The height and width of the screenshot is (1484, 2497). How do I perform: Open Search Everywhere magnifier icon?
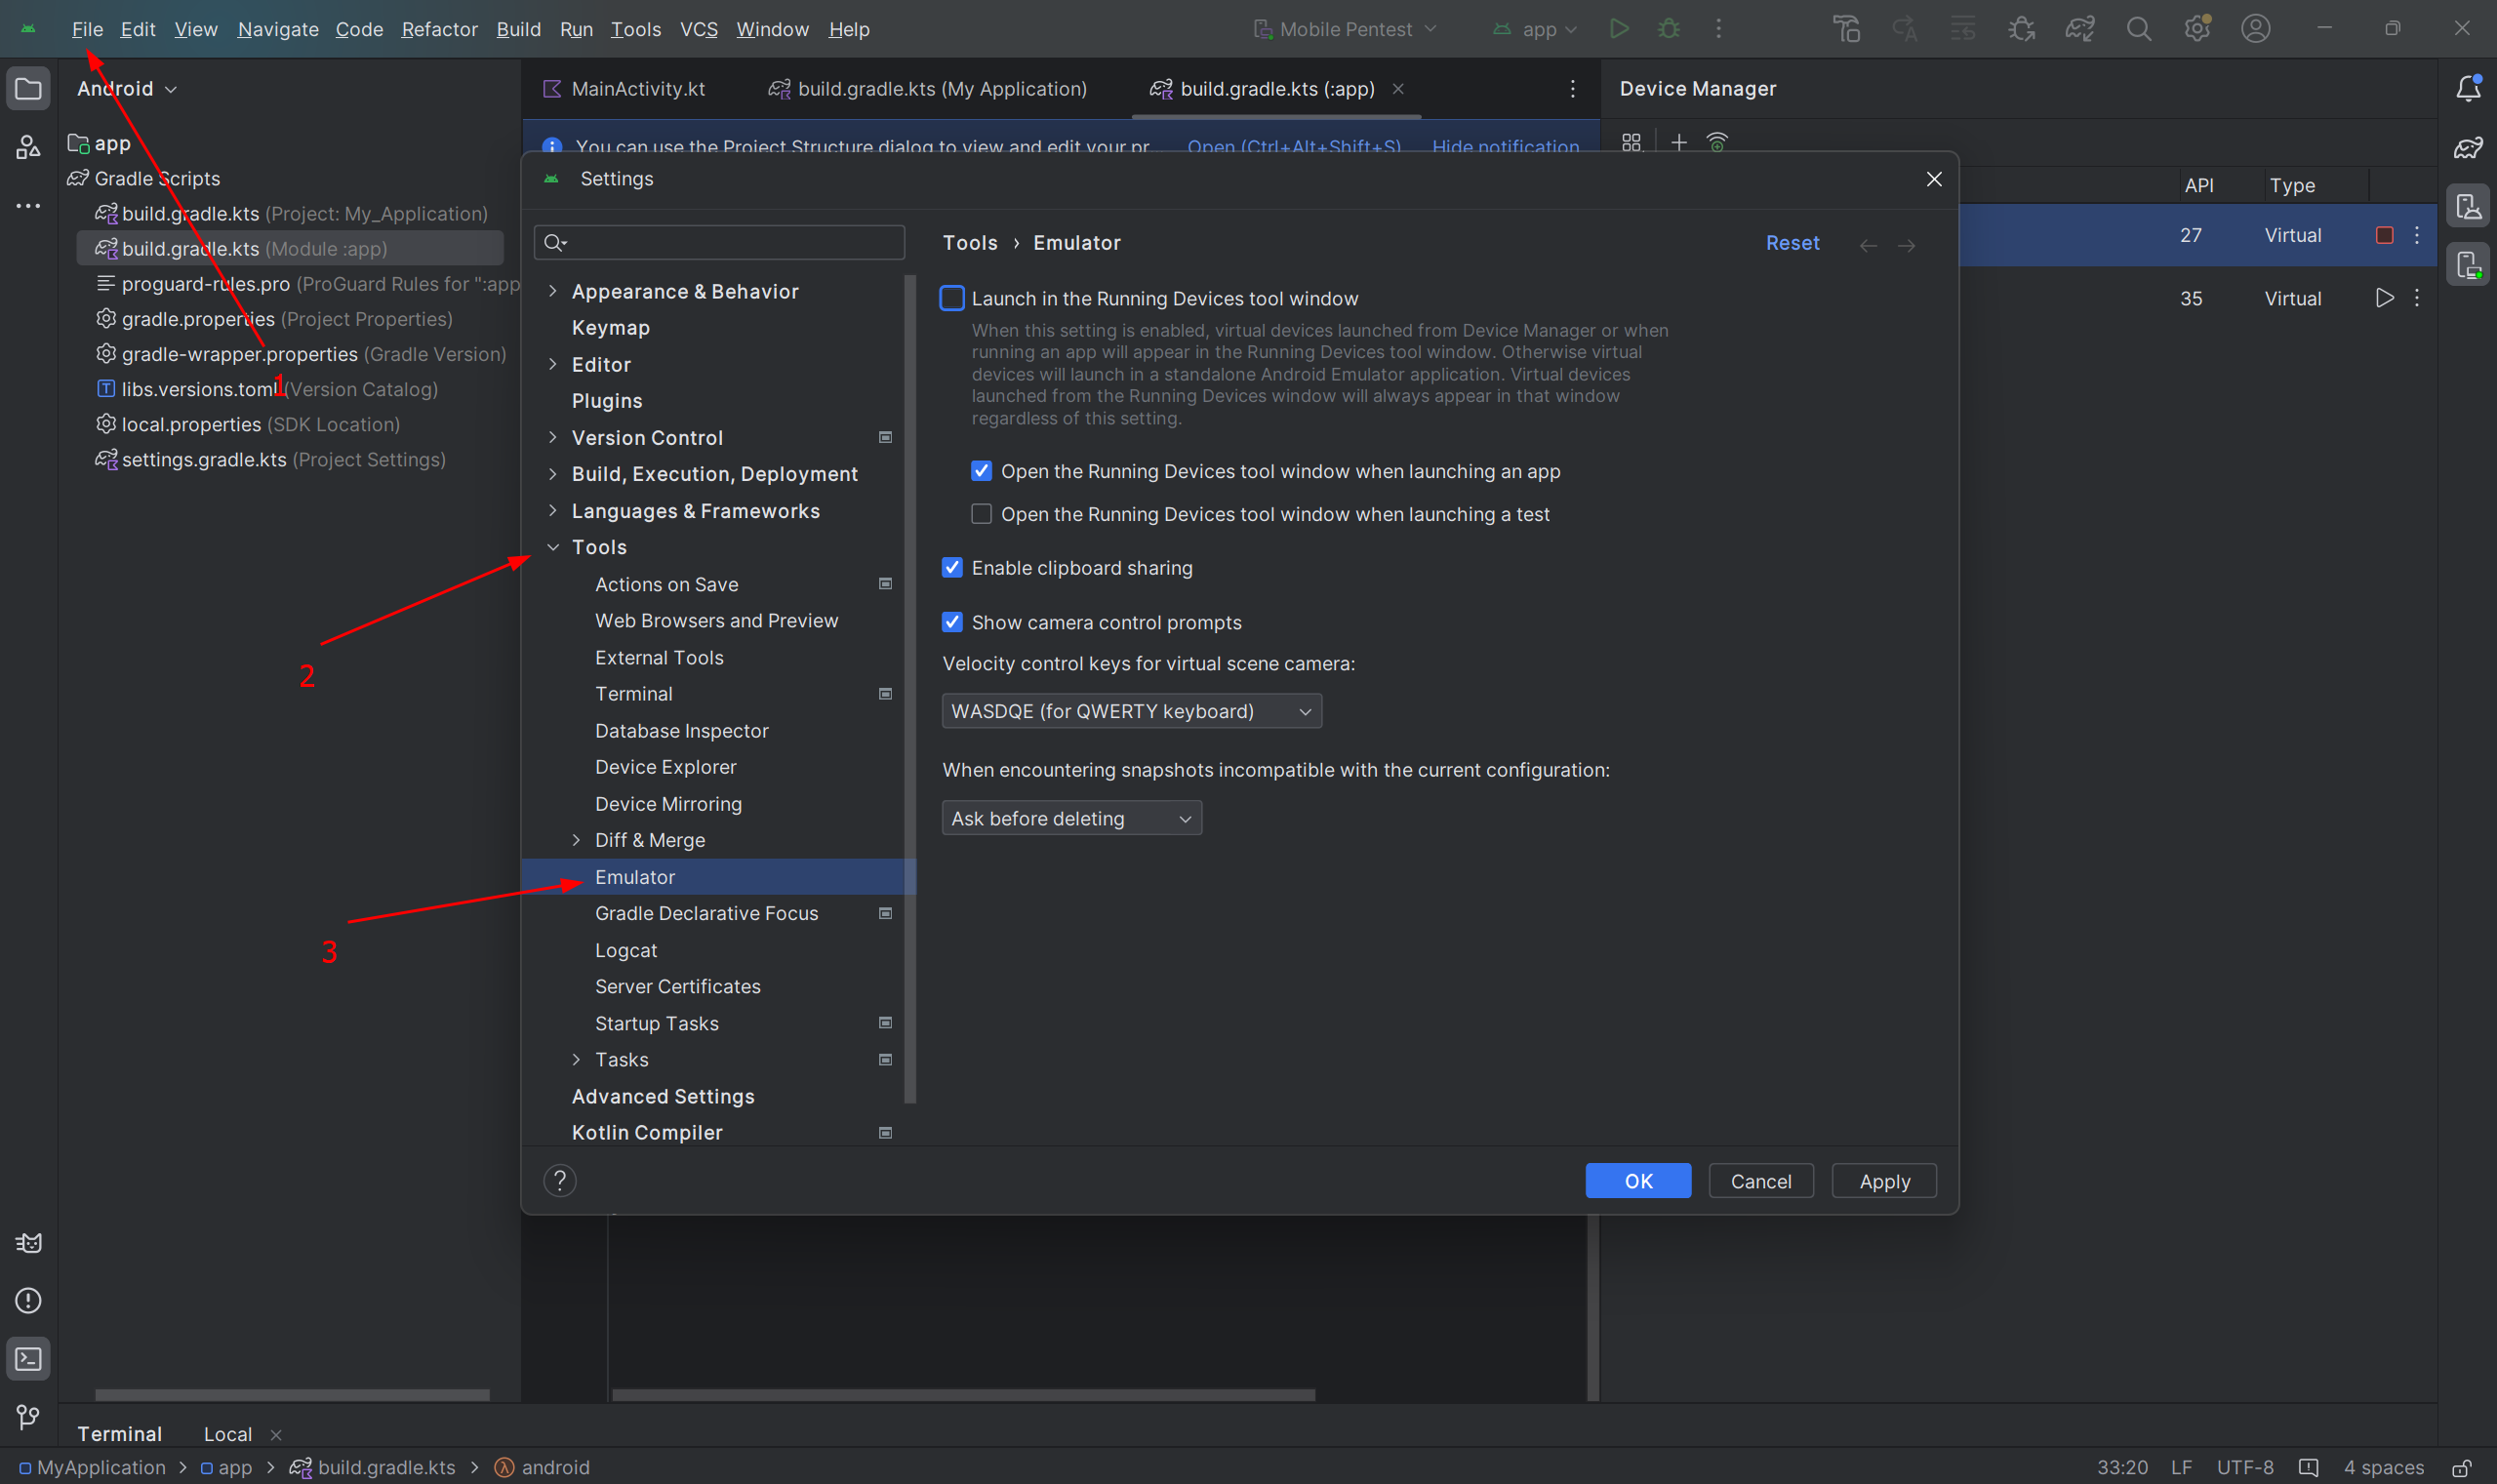[x=2138, y=29]
